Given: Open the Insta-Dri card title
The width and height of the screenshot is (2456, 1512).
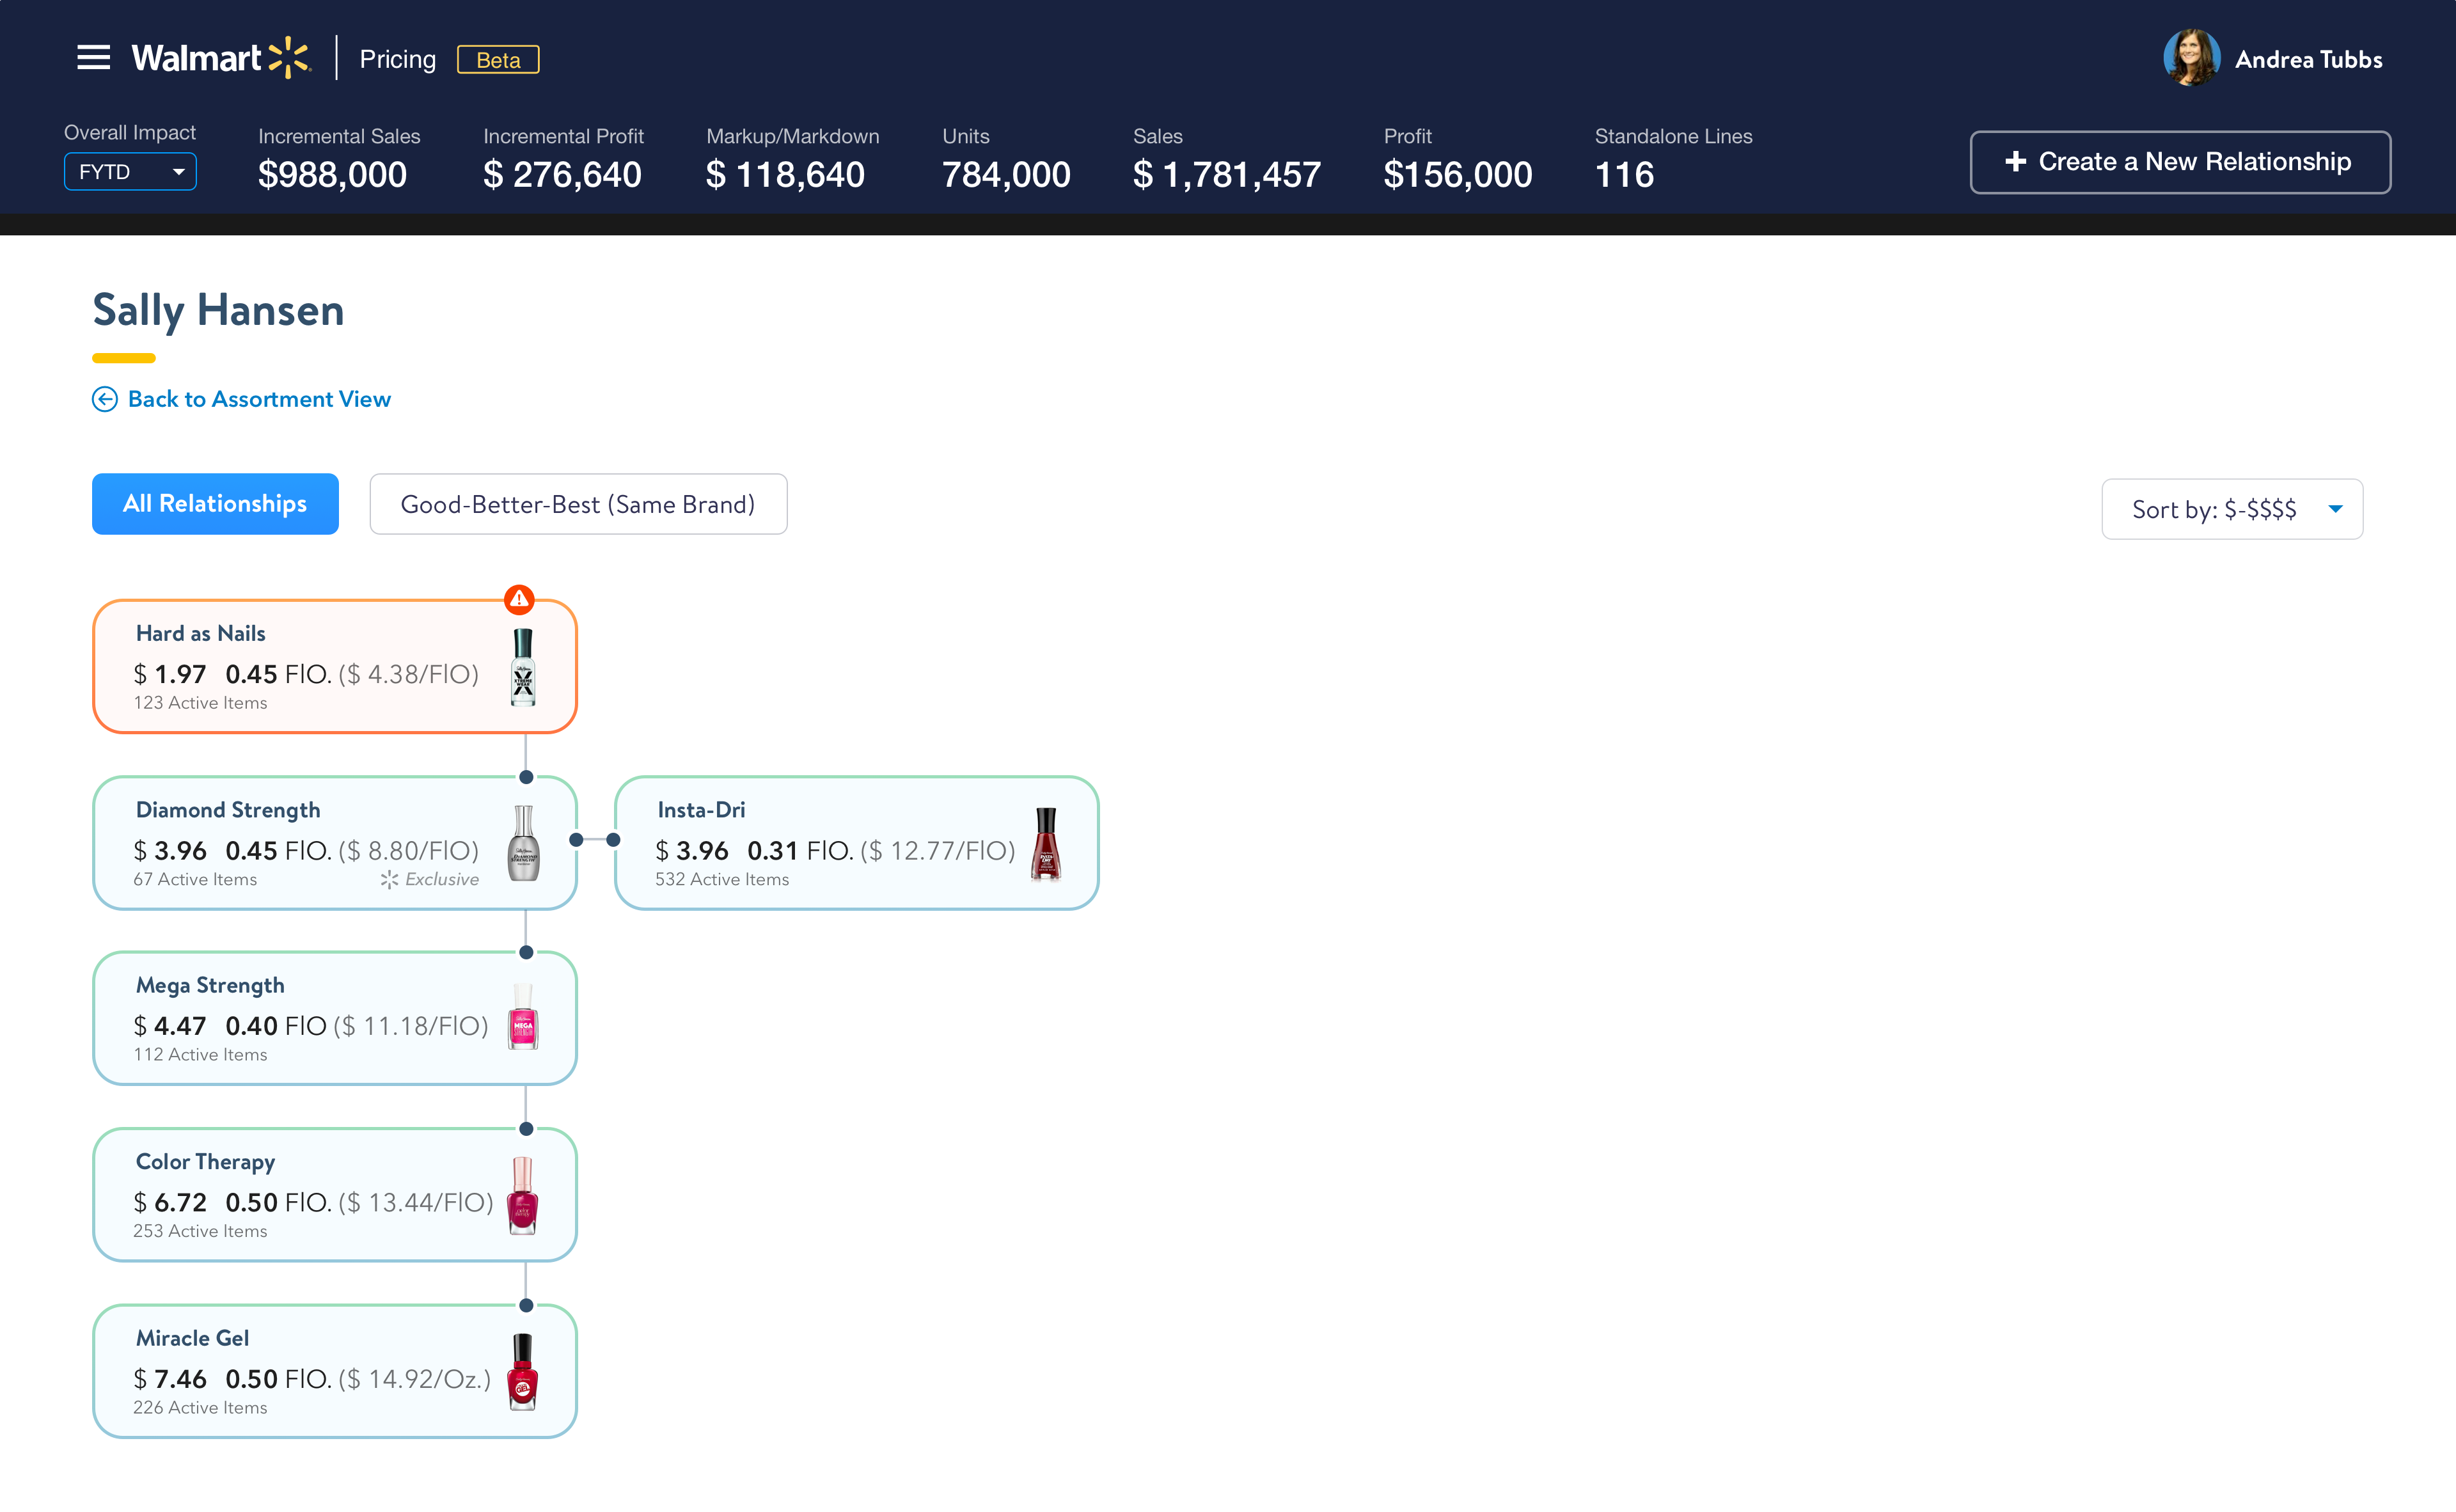Looking at the screenshot, I should pyautogui.click(x=701, y=809).
